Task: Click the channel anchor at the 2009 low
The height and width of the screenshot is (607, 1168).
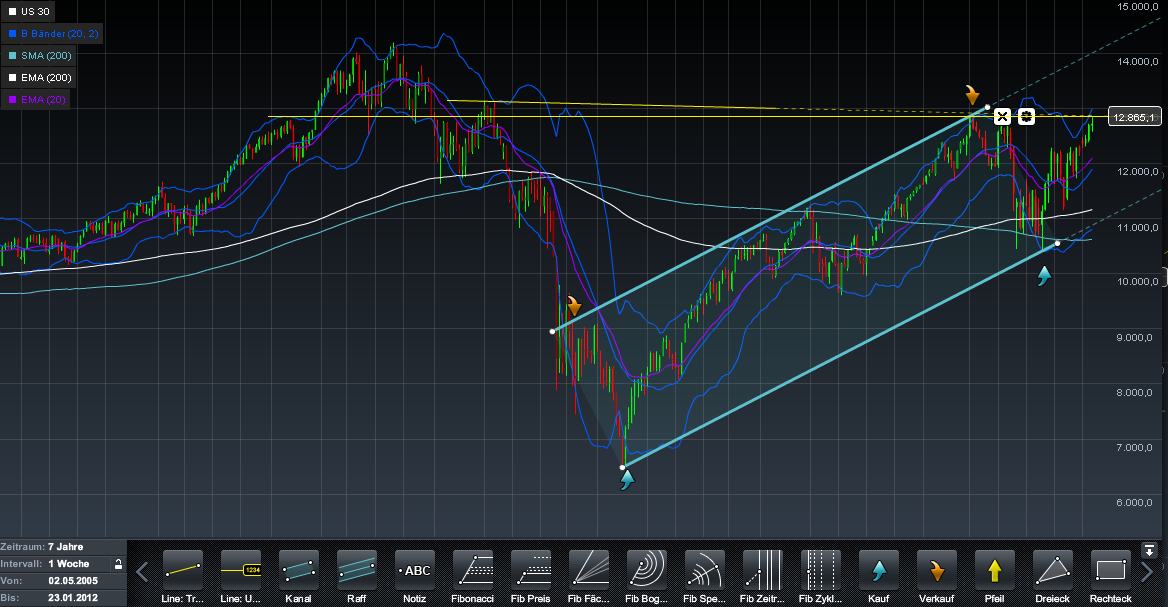Action: [623, 467]
